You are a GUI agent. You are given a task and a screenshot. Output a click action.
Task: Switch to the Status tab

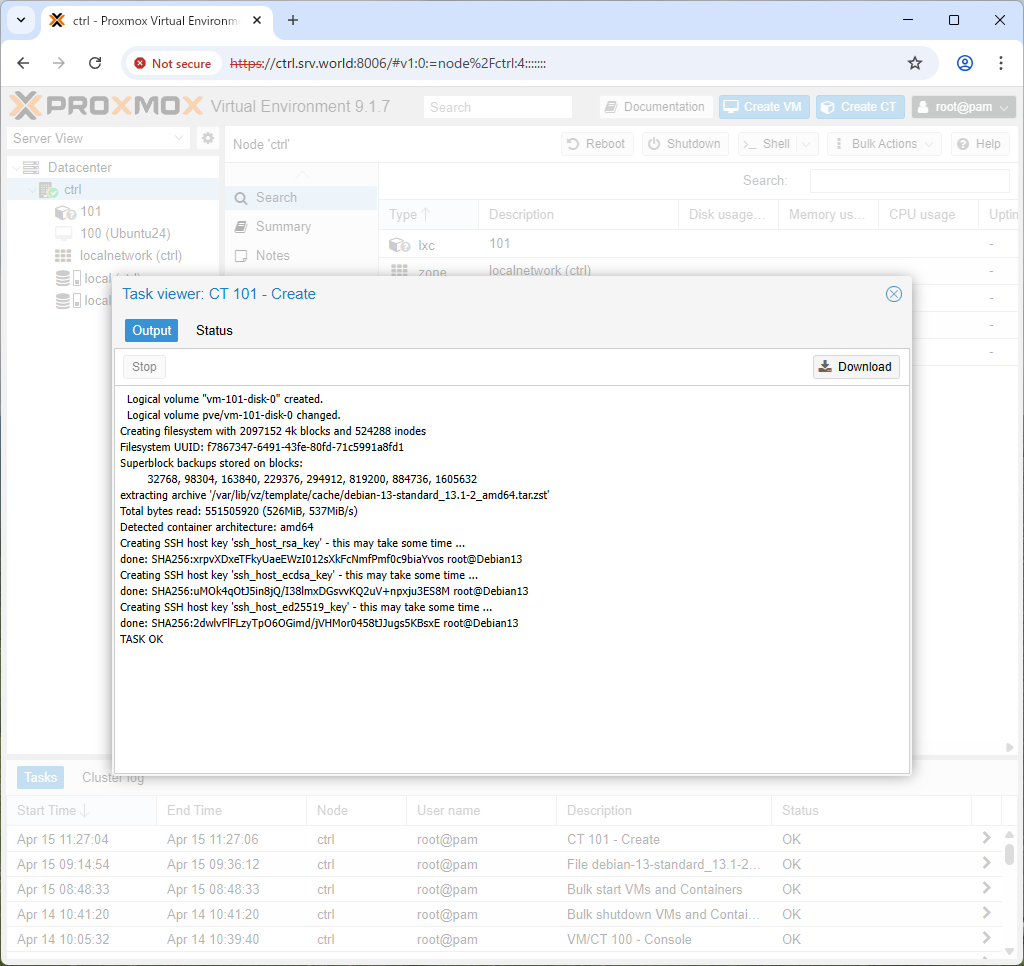click(214, 330)
